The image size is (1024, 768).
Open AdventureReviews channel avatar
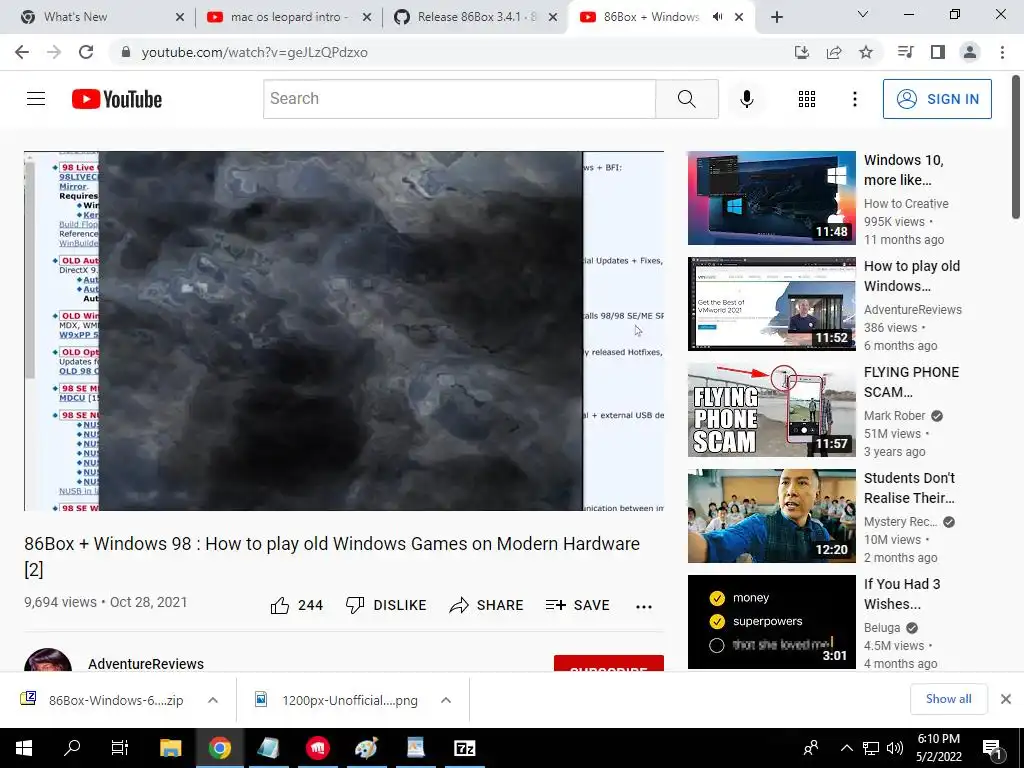[x=48, y=660]
